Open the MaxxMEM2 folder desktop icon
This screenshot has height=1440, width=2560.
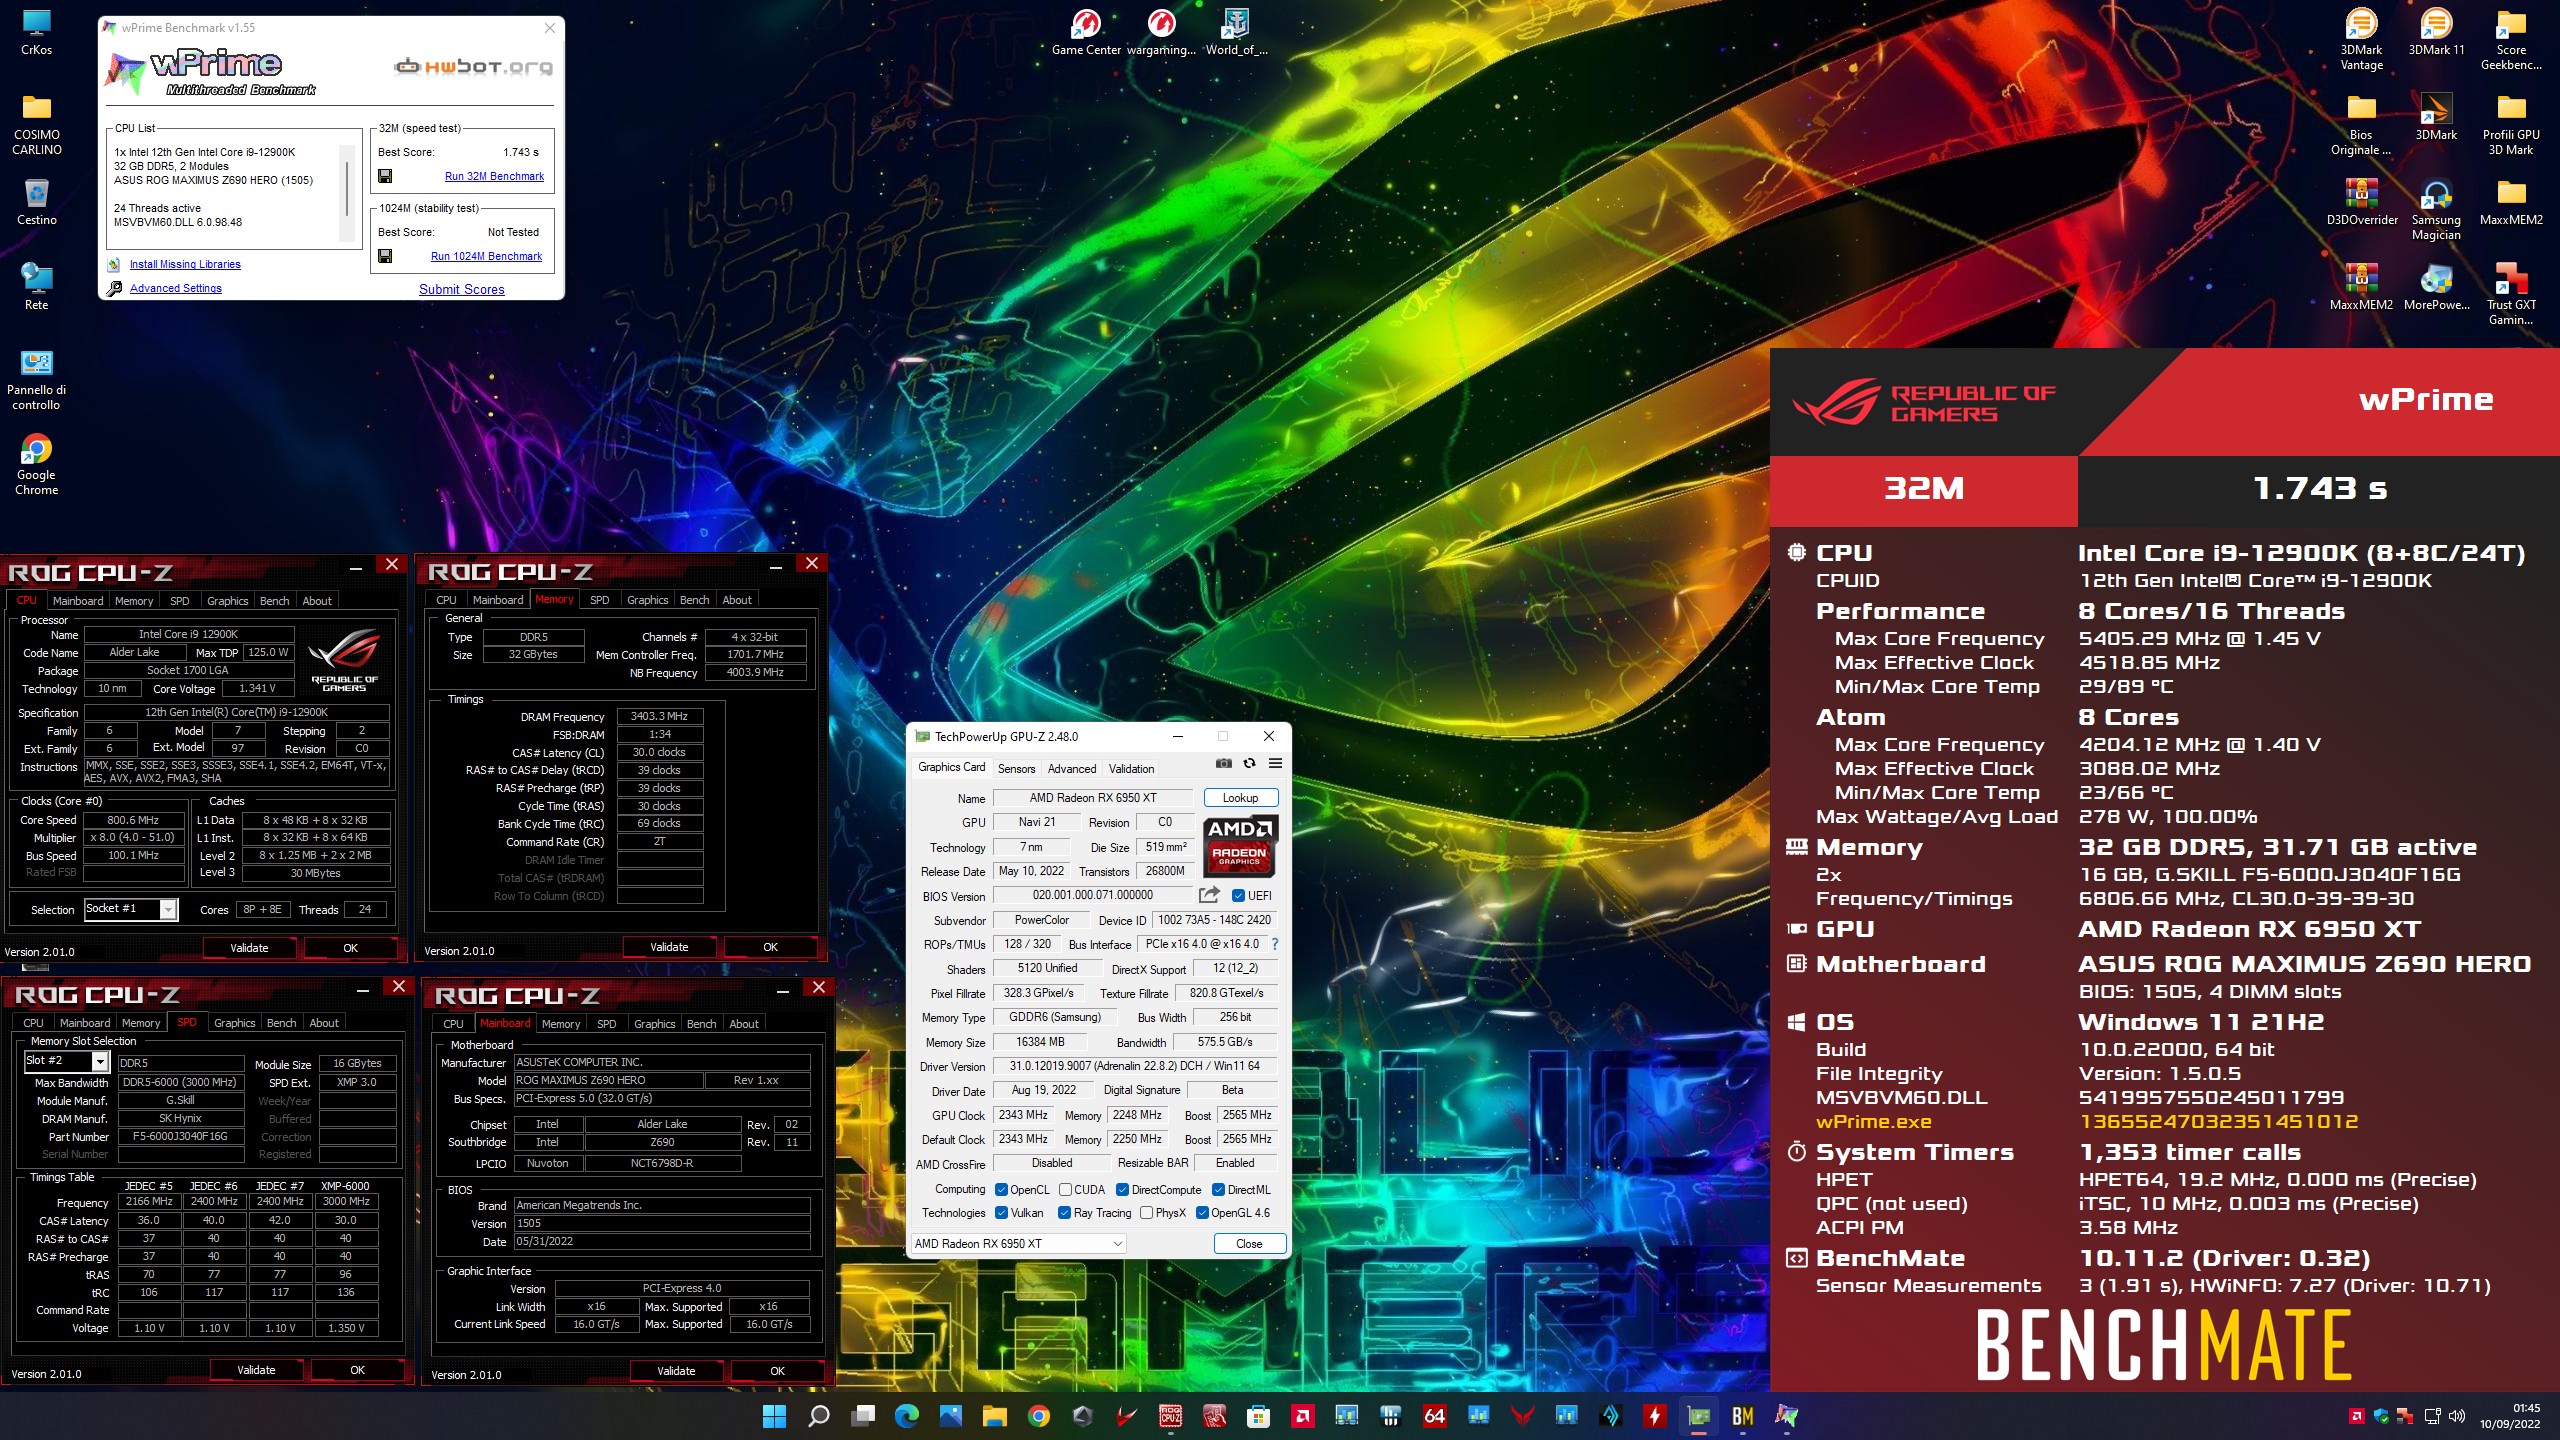pyautogui.click(x=2511, y=202)
